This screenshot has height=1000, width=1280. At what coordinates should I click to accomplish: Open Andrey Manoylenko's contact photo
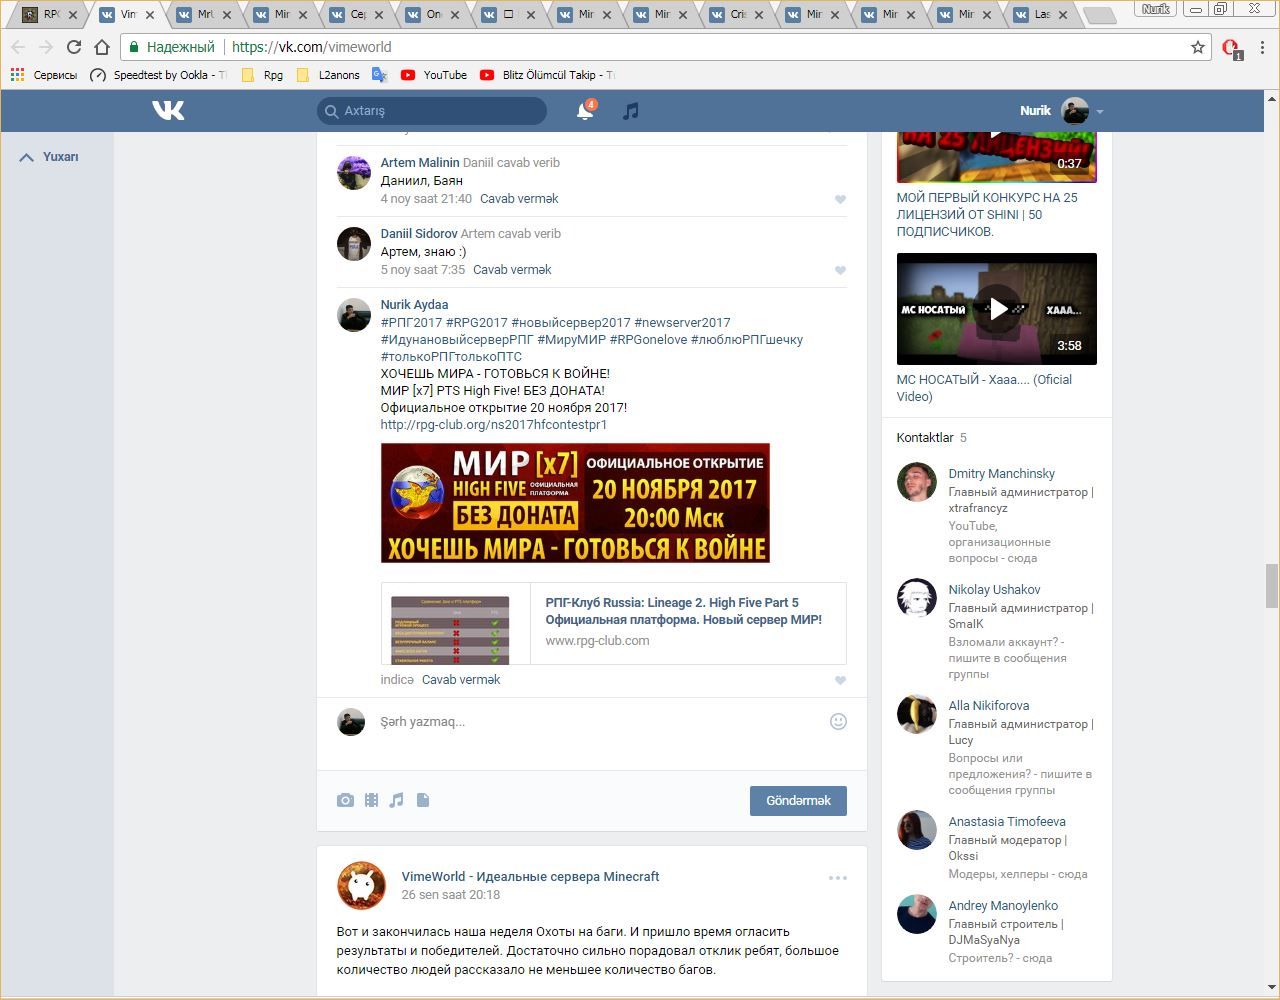pos(916,914)
